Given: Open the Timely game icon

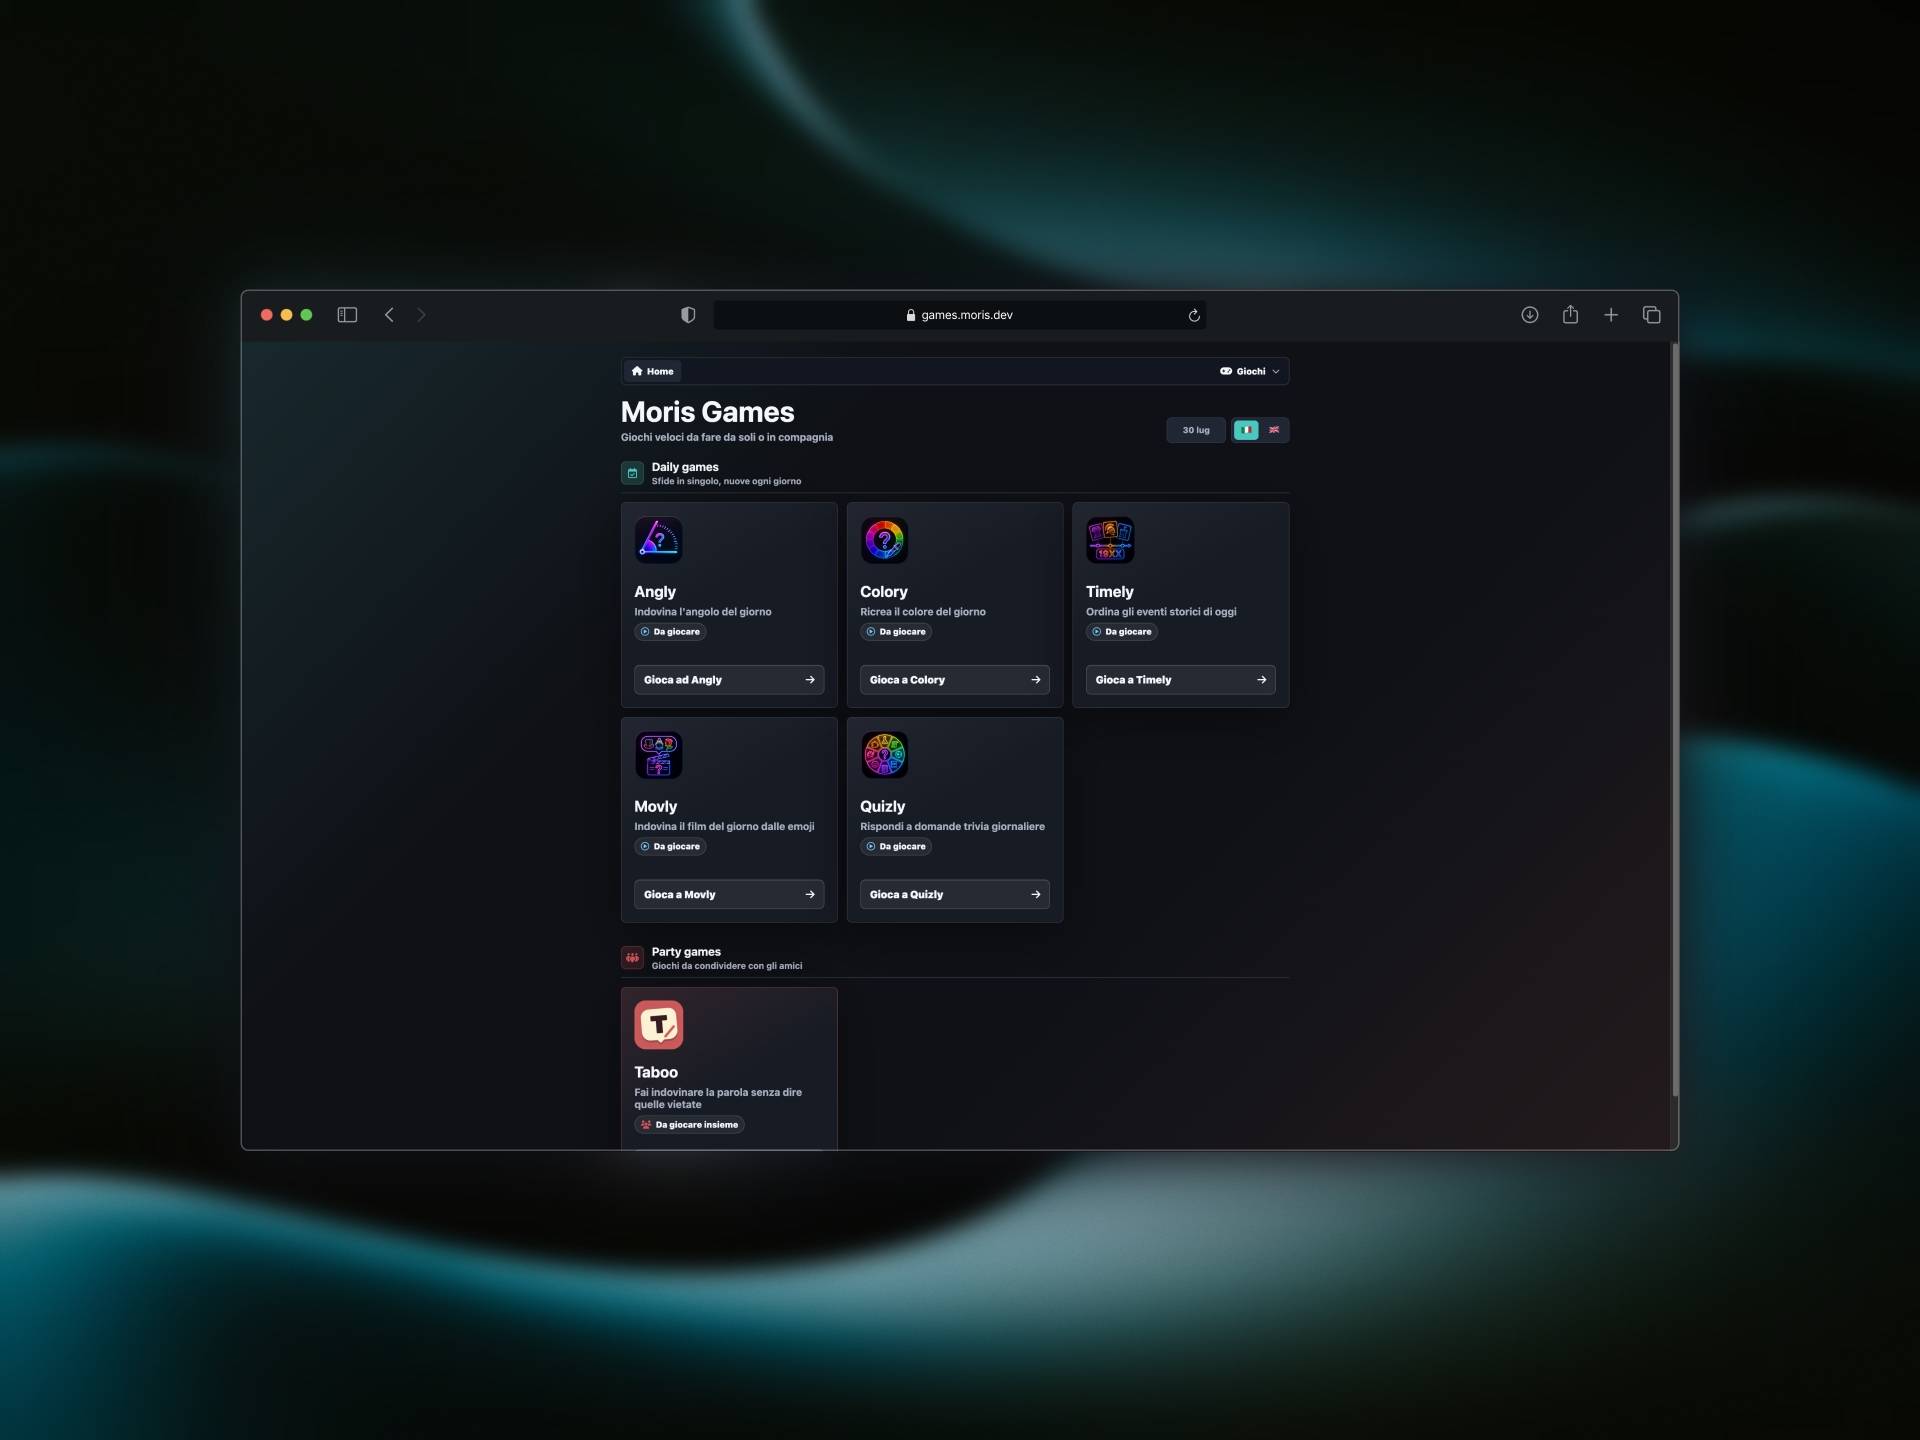Looking at the screenshot, I should point(1110,540).
